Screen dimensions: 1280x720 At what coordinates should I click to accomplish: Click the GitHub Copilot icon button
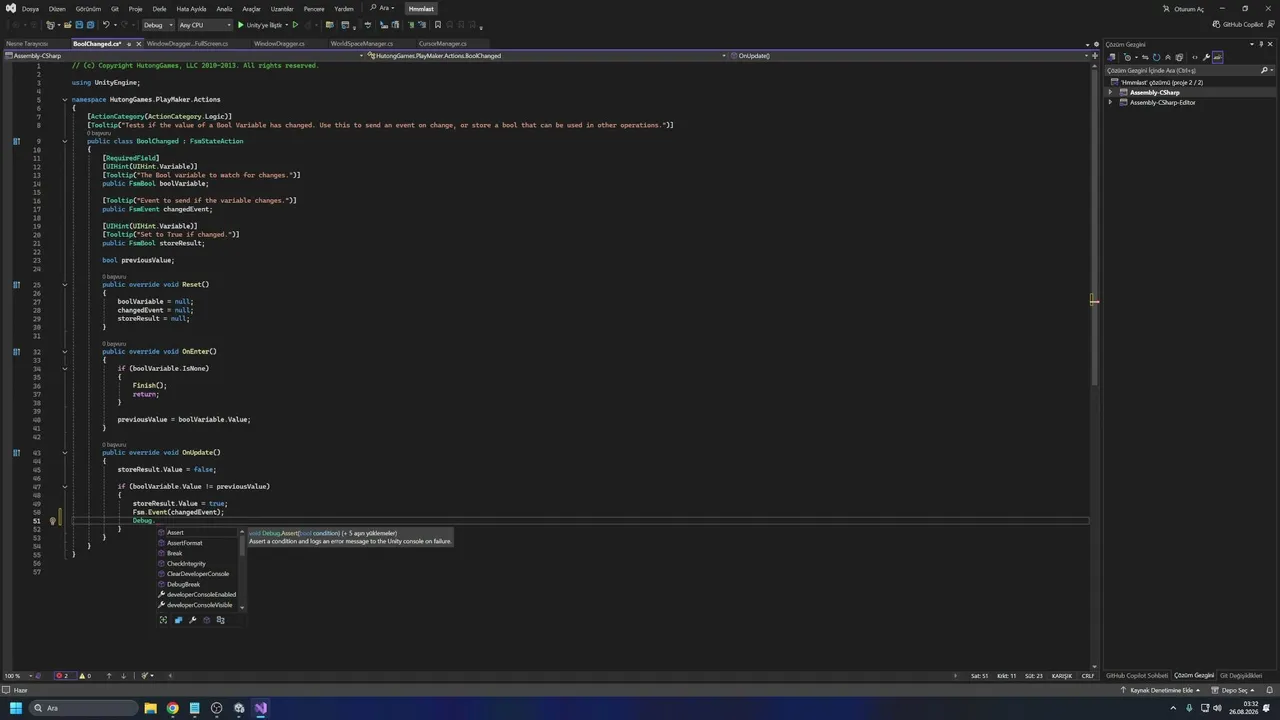click(1237, 25)
